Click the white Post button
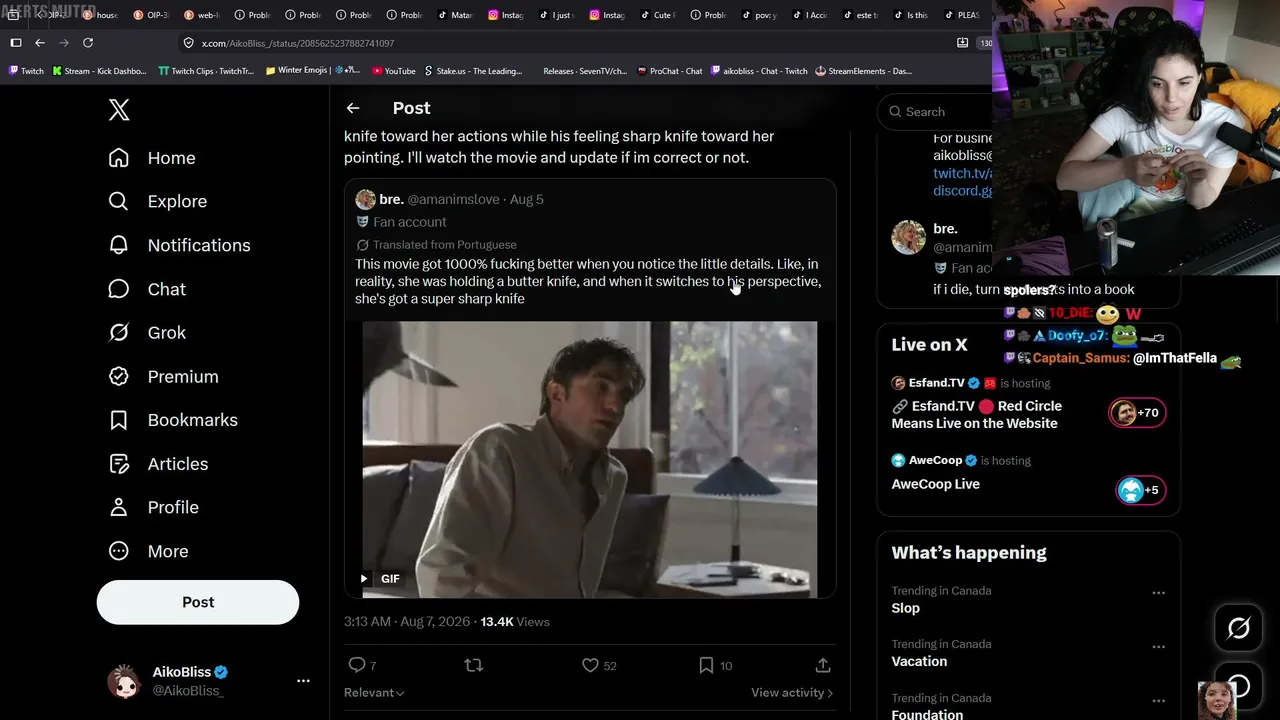The height and width of the screenshot is (720, 1280). (198, 602)
